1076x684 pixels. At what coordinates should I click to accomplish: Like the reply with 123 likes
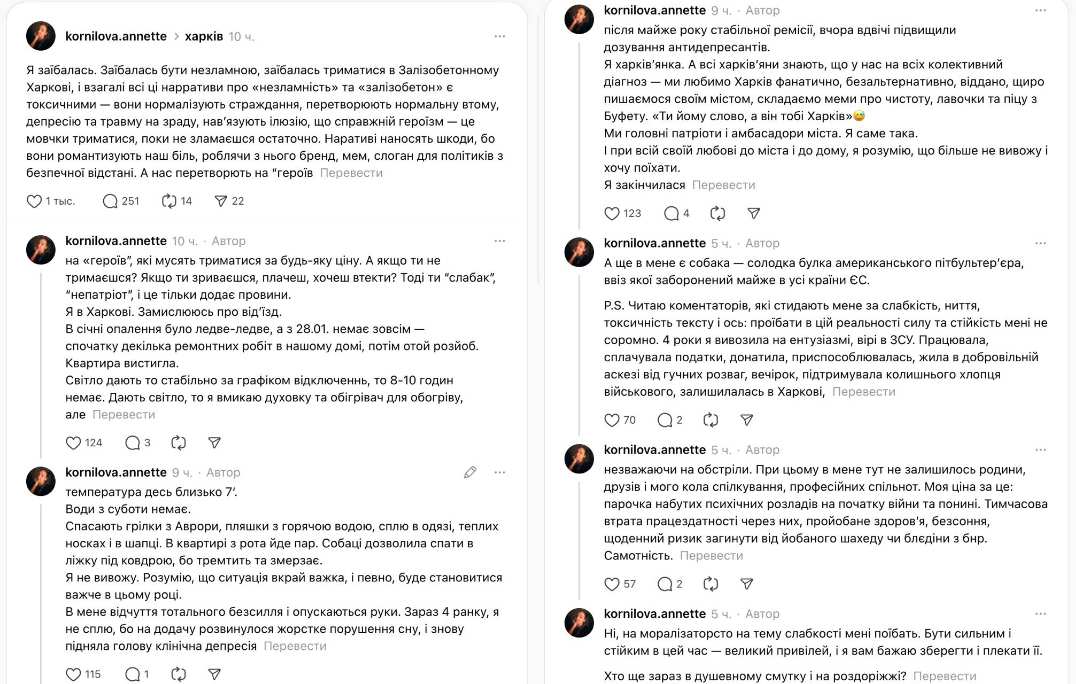(612, 213)
